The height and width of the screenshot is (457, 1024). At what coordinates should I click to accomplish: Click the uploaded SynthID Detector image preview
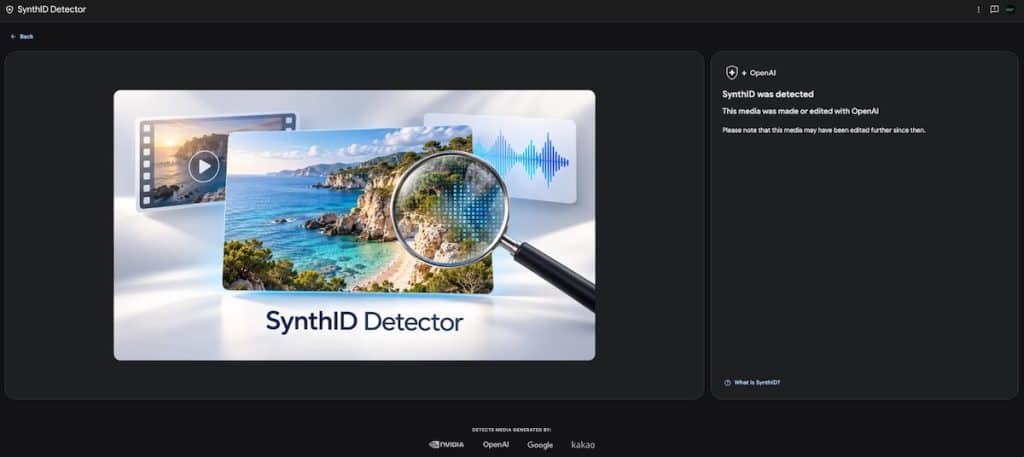click(354, 225)
